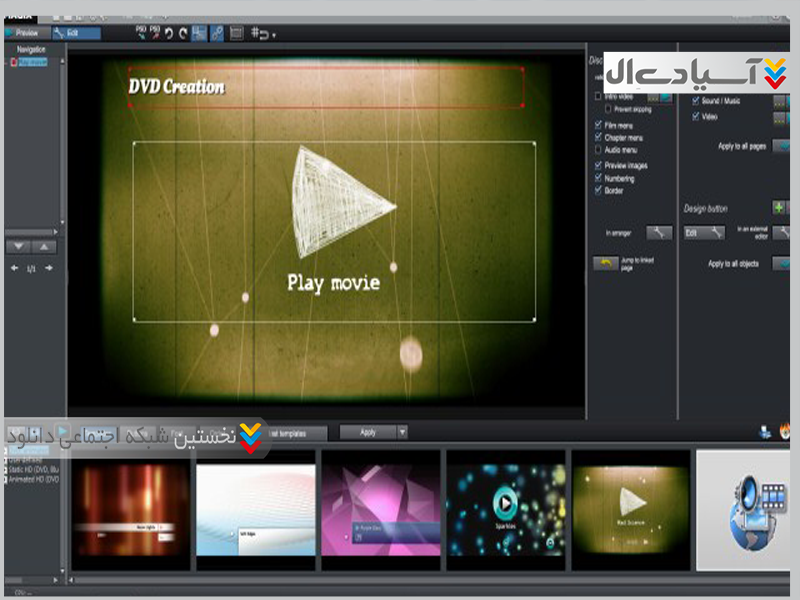800x600 pixels.
Task: Open the grid options dropdown arrow
Action: (x=273, y=34)
